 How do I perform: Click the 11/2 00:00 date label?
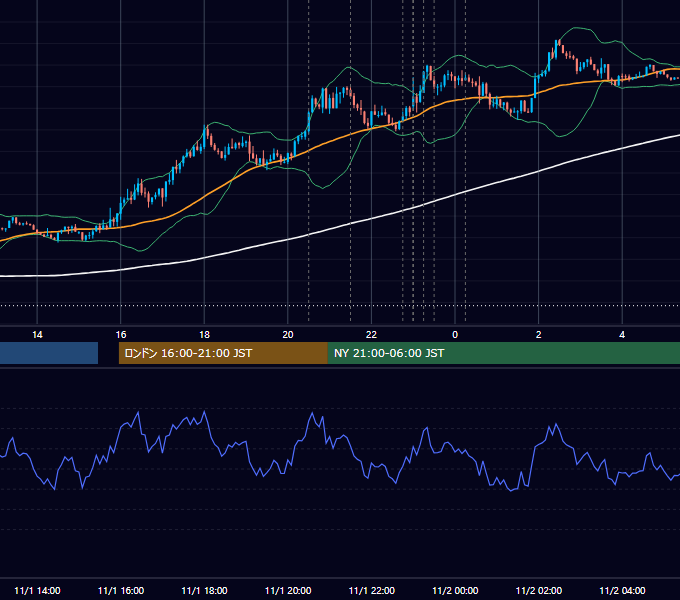pos(455,590)
